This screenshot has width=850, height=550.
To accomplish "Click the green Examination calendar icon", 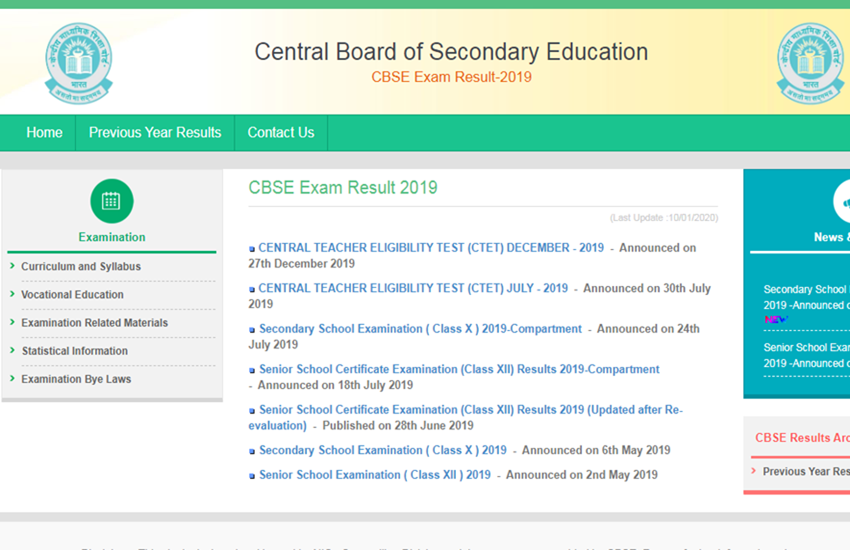I will (111, 201).
